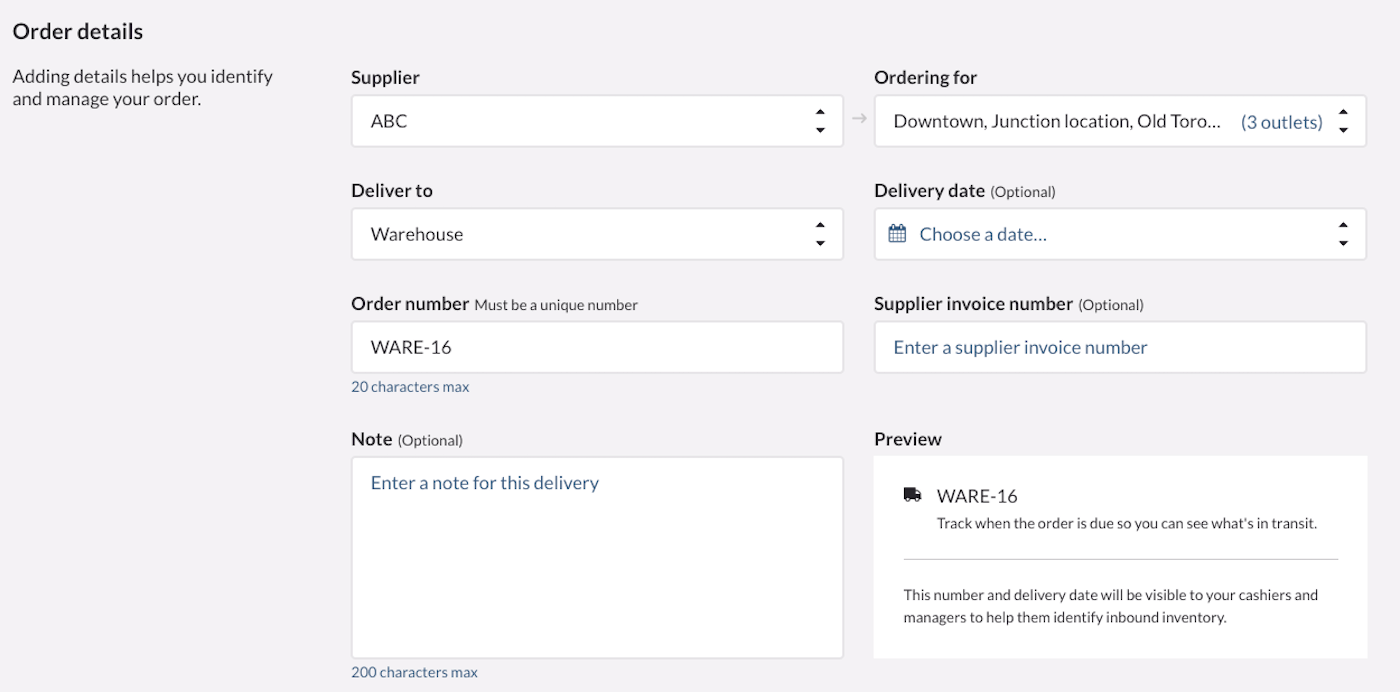Open the Ordering for outlets dropdown
This screenshot has width=1400, height=692.
point(1050,120)
